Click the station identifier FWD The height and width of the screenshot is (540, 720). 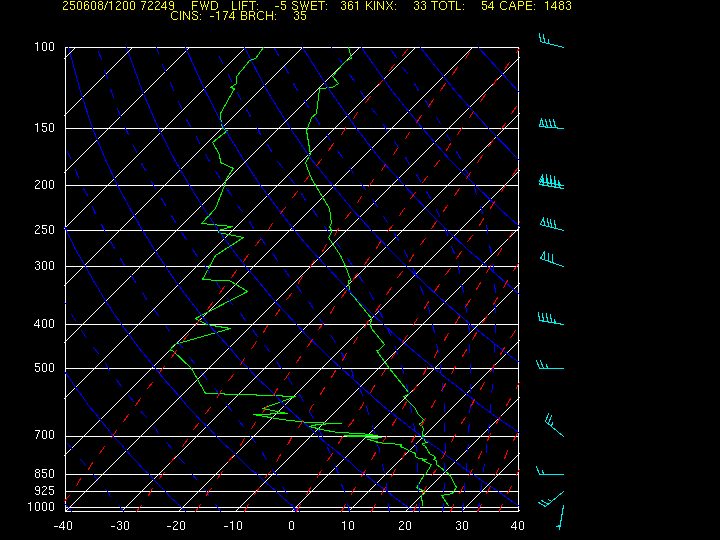point(205,6)
